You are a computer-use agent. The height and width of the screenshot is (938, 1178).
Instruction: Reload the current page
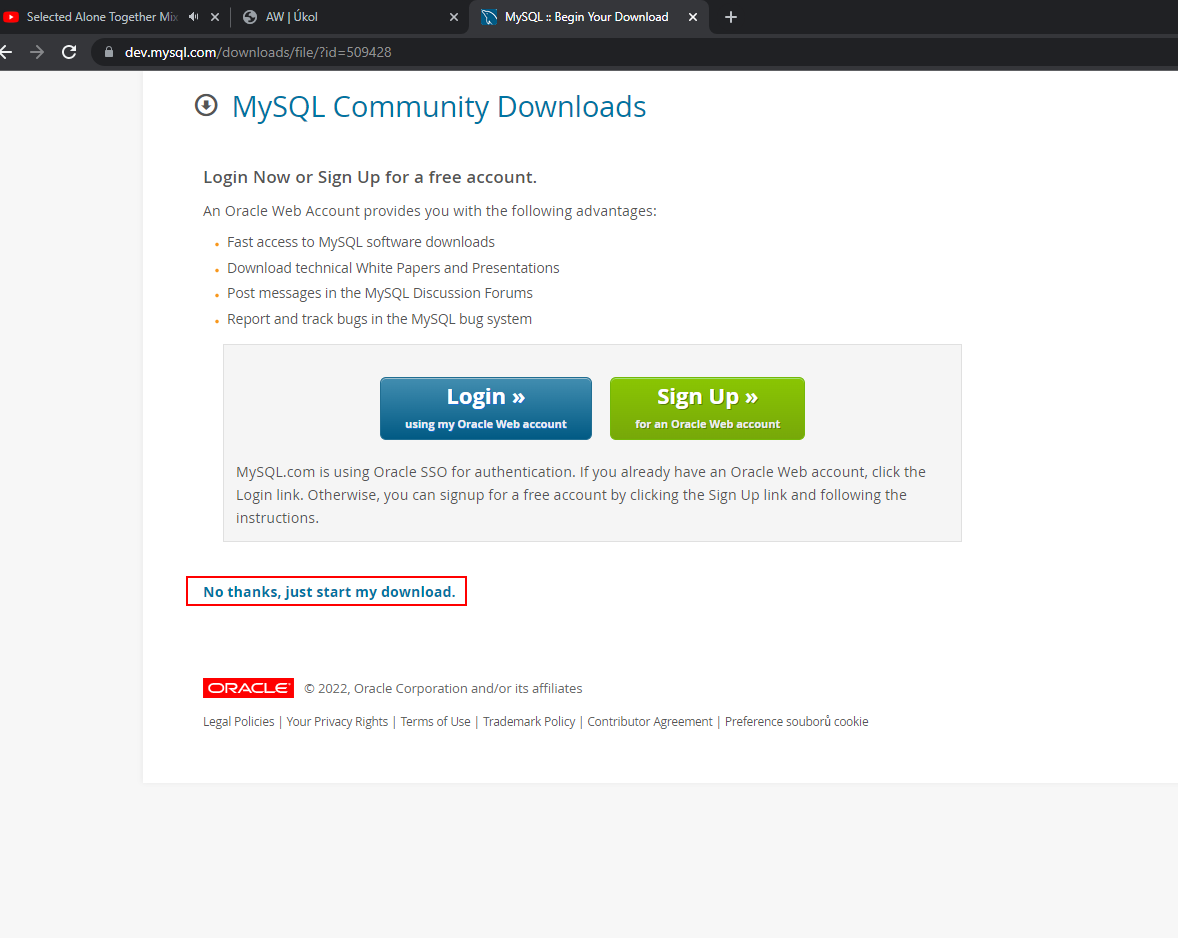(x=69, y=52)
